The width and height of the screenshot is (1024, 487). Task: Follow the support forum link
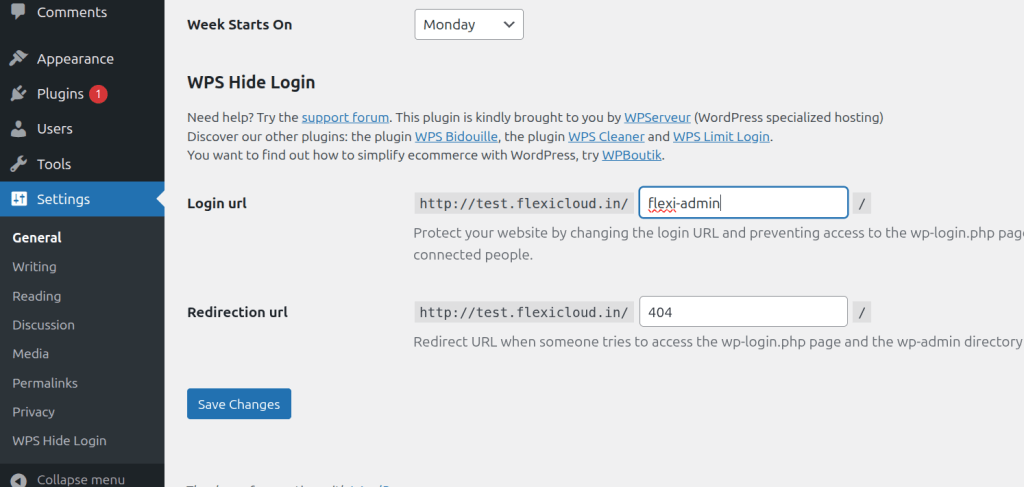[345, 117]
